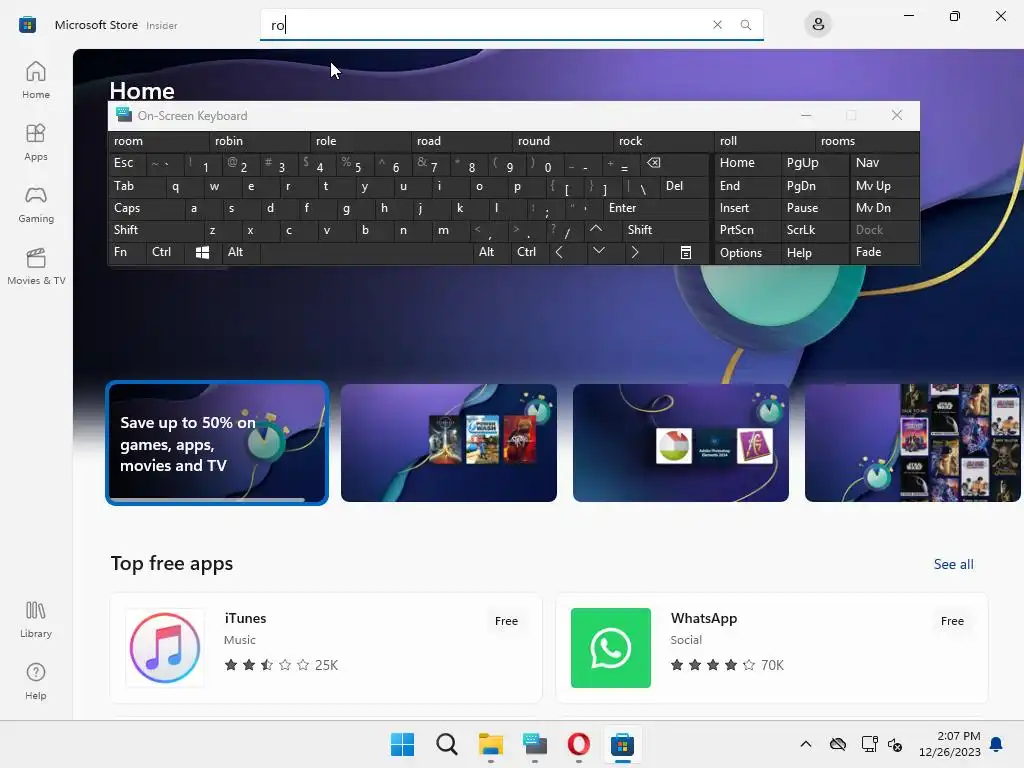Open the Windows Start button
The height and width of the screenshot is (768, 1024).
coord(402,744)
